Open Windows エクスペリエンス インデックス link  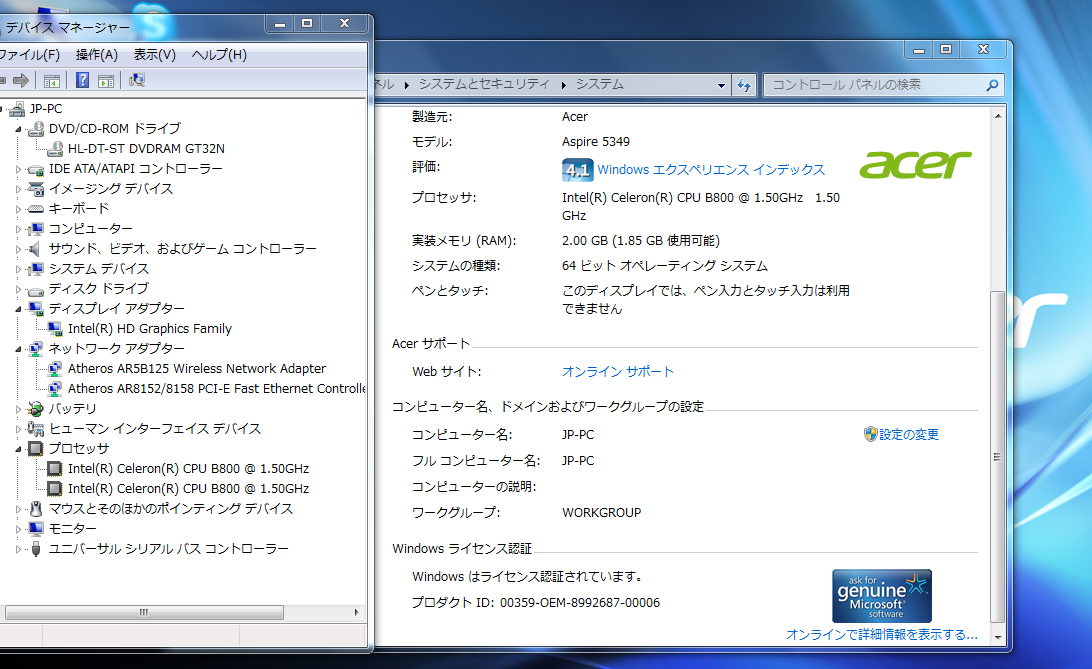click(711, 170)
